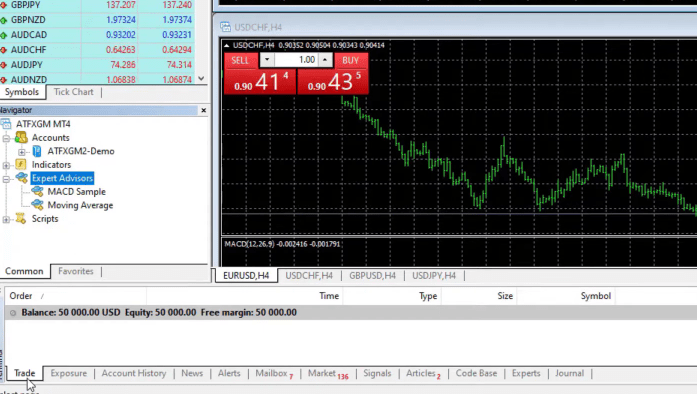
Task: Open the USDJPY,H4 chart tab
Action: point(434,276)
